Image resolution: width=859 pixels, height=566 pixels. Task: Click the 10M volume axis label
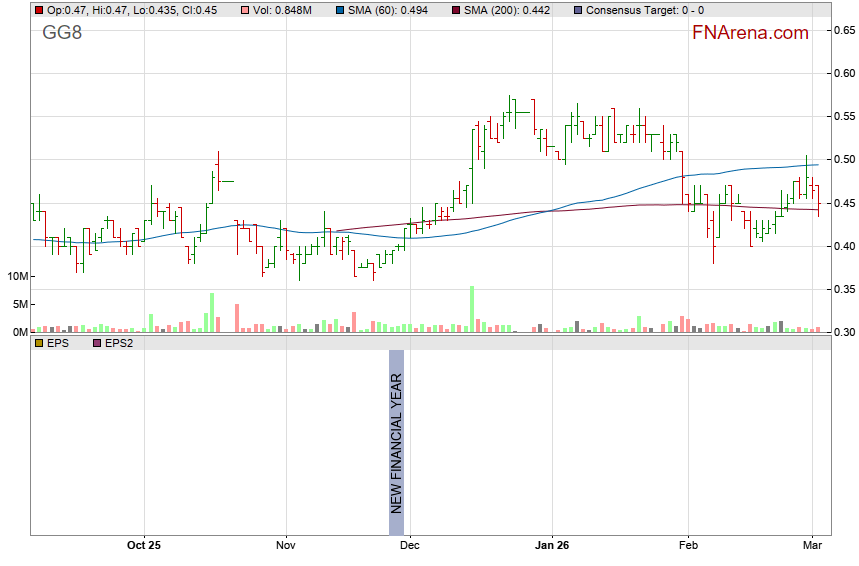[x=16, y=276]
